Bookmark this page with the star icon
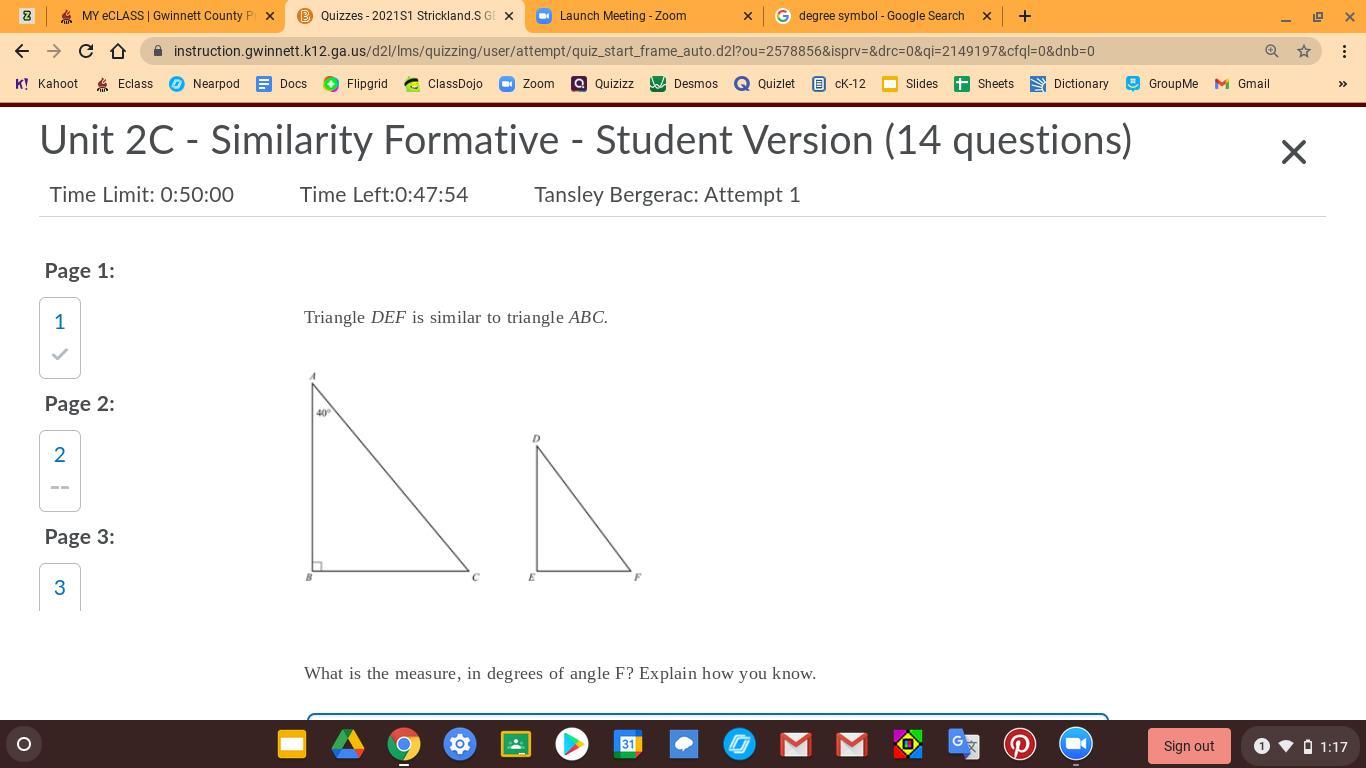This screenshot has height=768, width=1366. tap(1304, 51)
